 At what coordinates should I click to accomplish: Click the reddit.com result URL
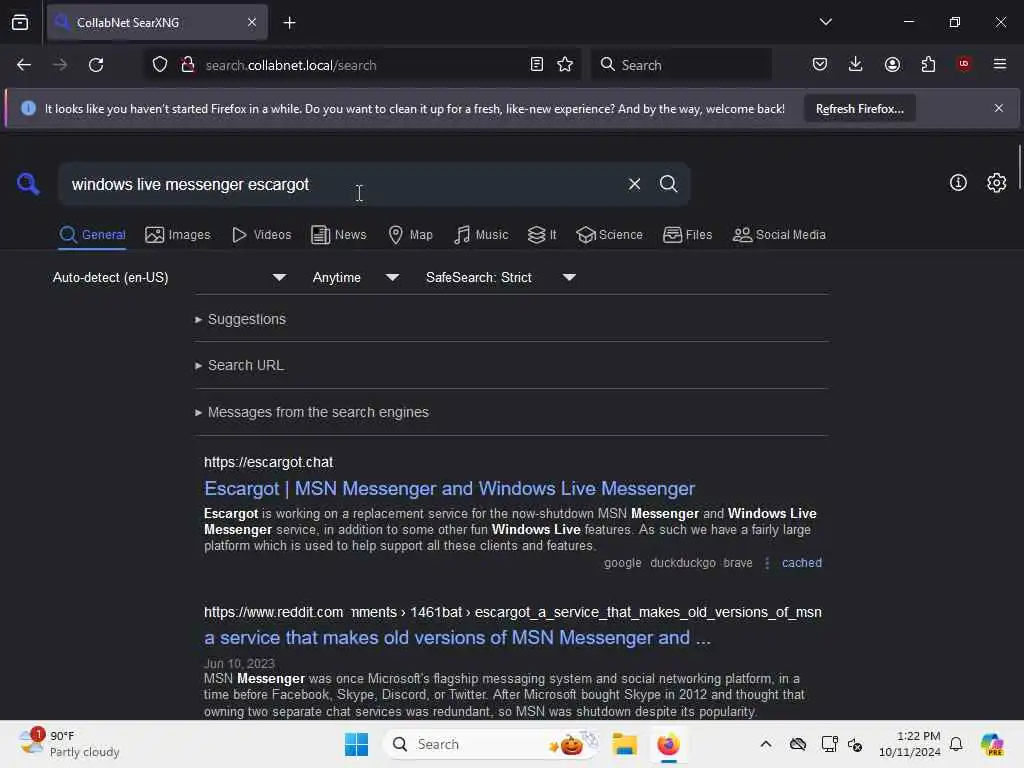coord(513,613)
